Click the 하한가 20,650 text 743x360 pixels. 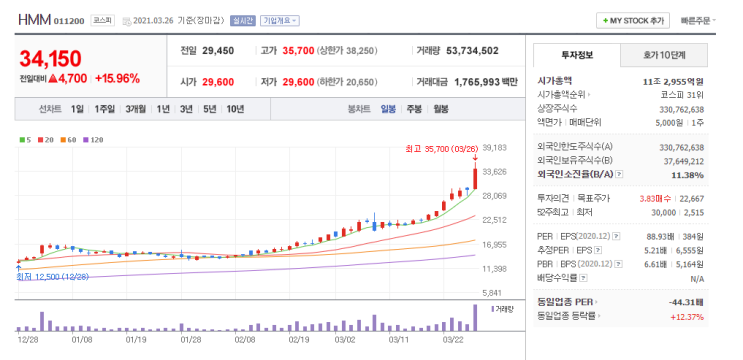[347, 82]
